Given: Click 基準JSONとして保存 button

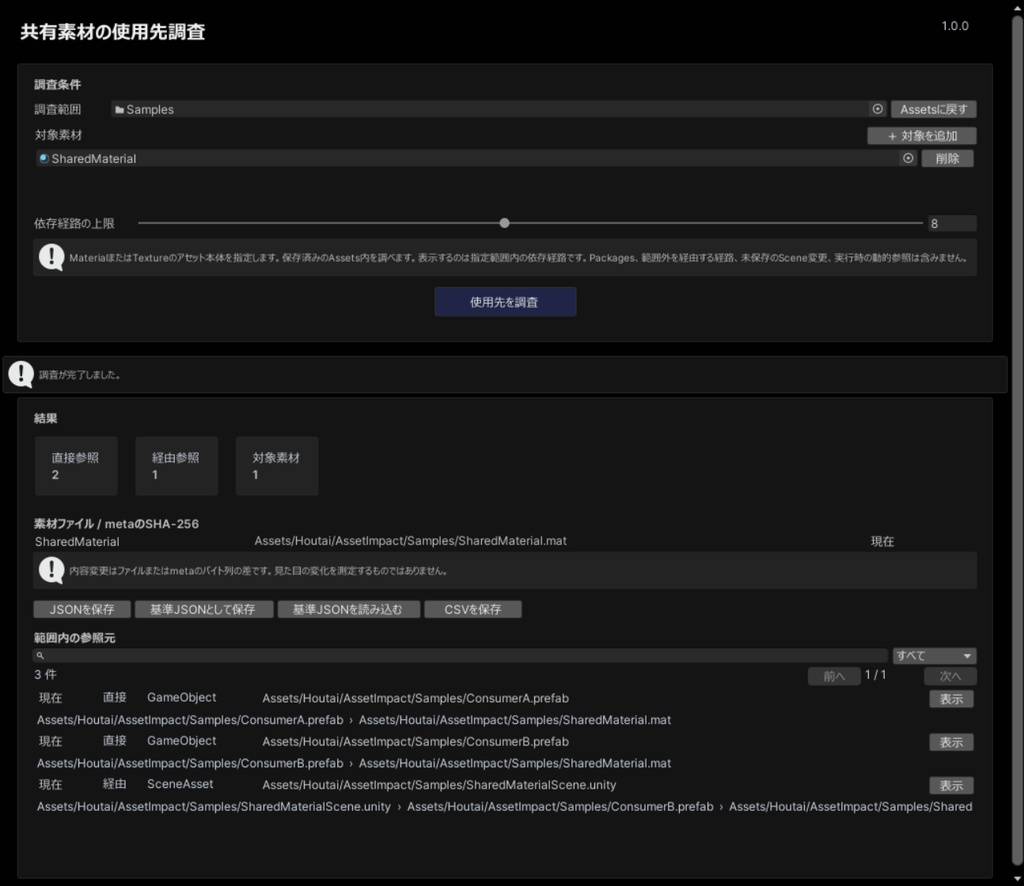Looking at the screenshot, I should (204, 609).
